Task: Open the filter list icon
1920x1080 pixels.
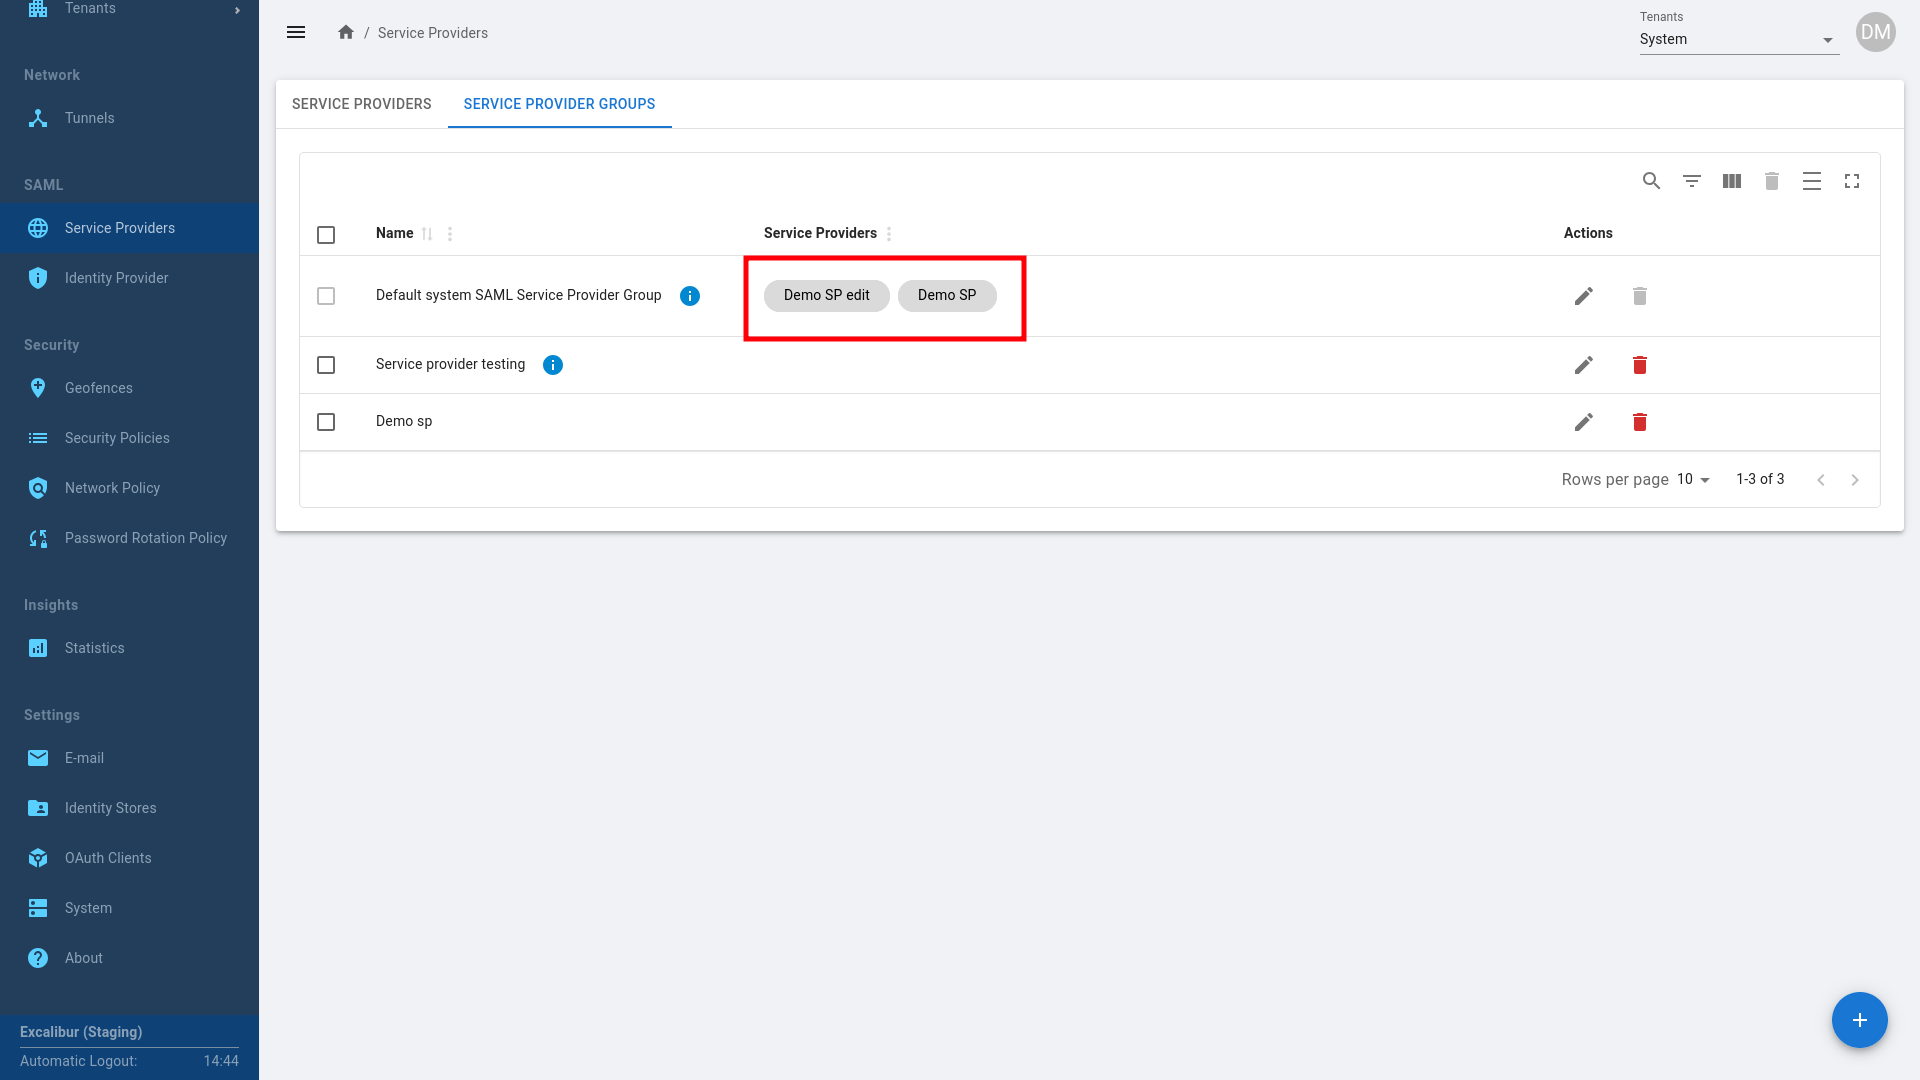Action: coord(1691,181)
